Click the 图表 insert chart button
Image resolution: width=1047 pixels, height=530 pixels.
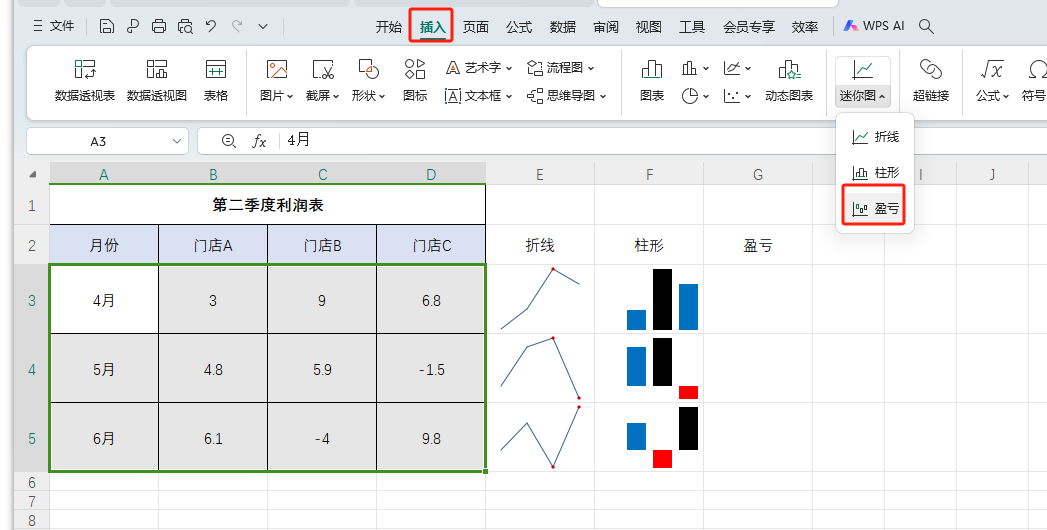[x=652, y=80]
